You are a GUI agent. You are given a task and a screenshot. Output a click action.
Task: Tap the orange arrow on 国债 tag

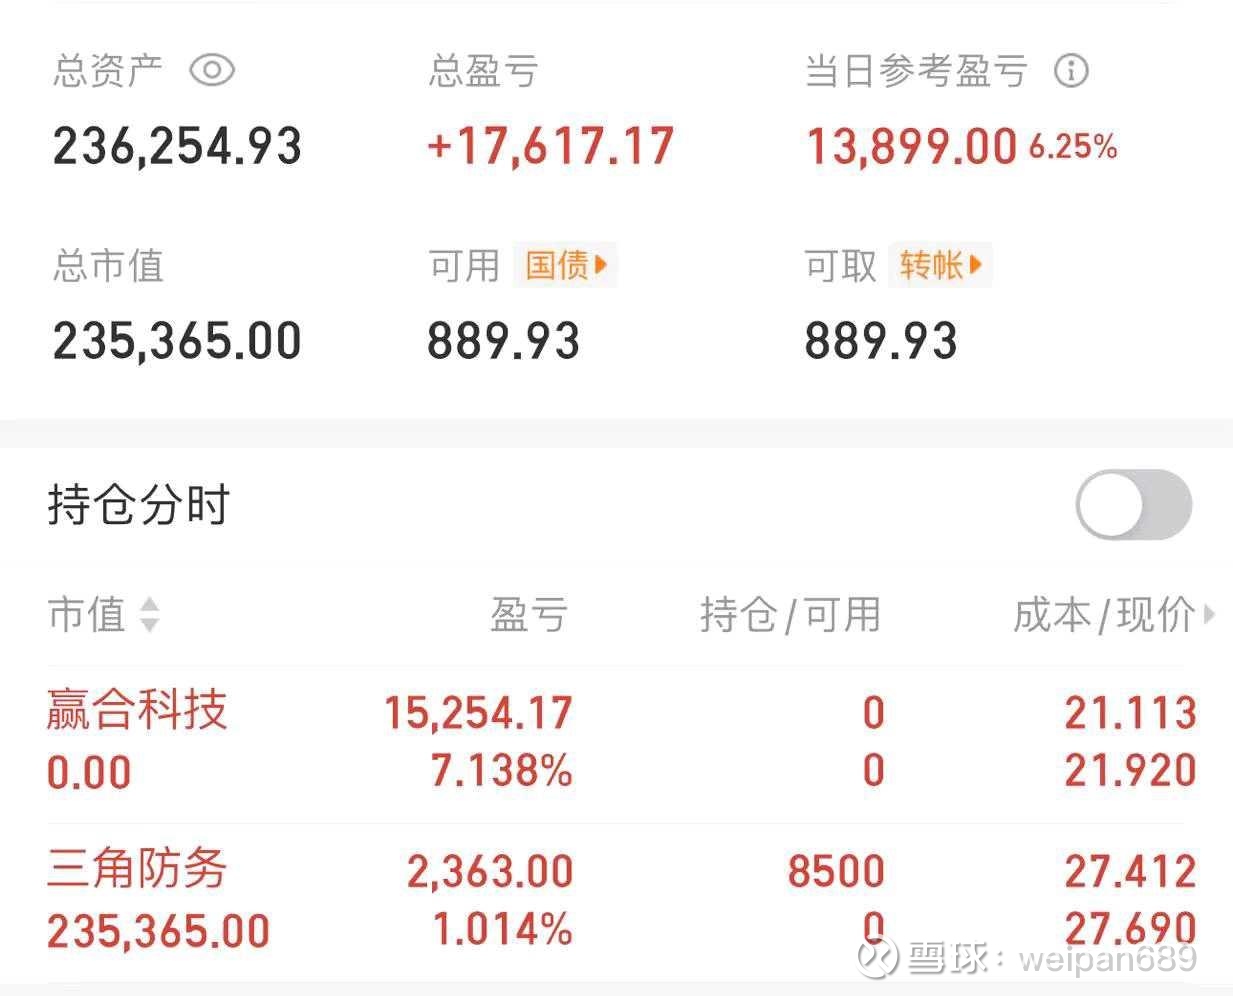601,265
